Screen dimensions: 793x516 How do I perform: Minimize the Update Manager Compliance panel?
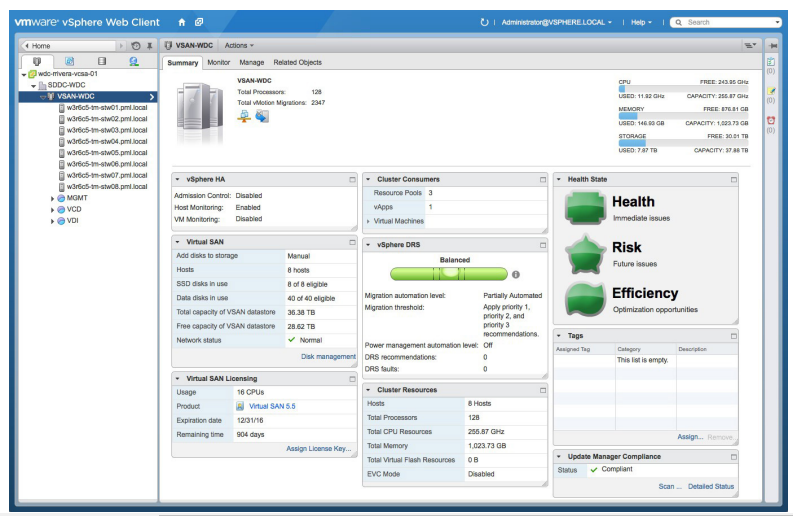(734, 457)
